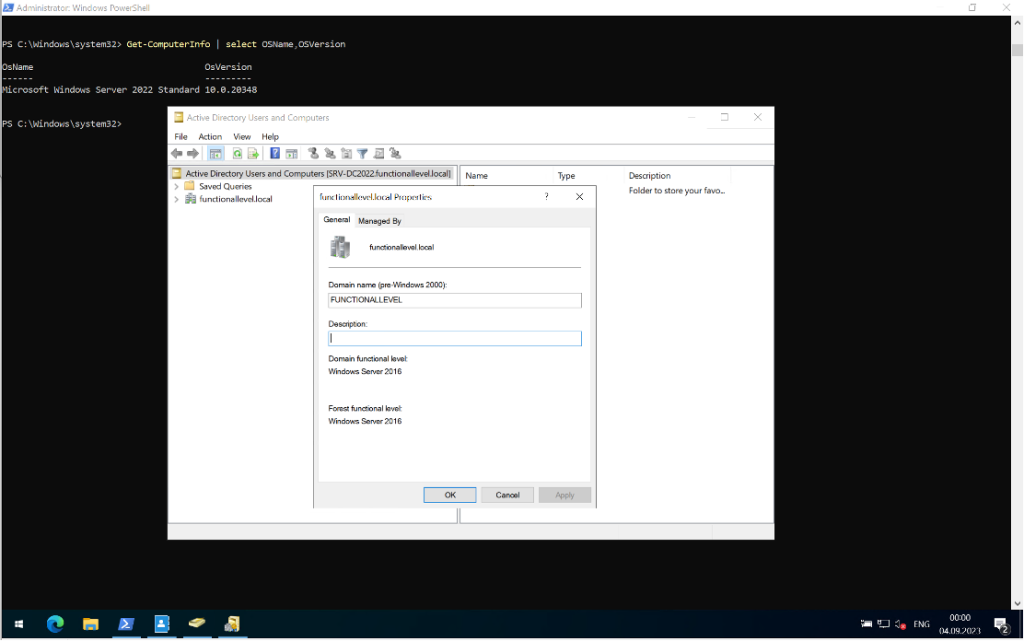This screenshot has width=1024, height=641.
Task: Open the filter options funnel icon
Action: [x=361, y=153]
